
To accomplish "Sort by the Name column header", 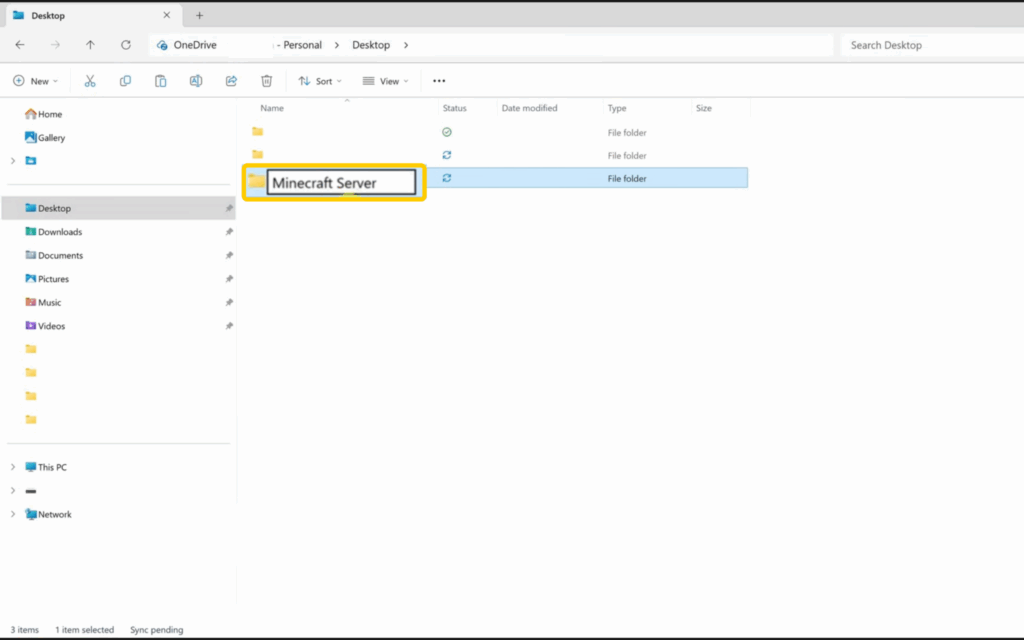I will (272, 108).
